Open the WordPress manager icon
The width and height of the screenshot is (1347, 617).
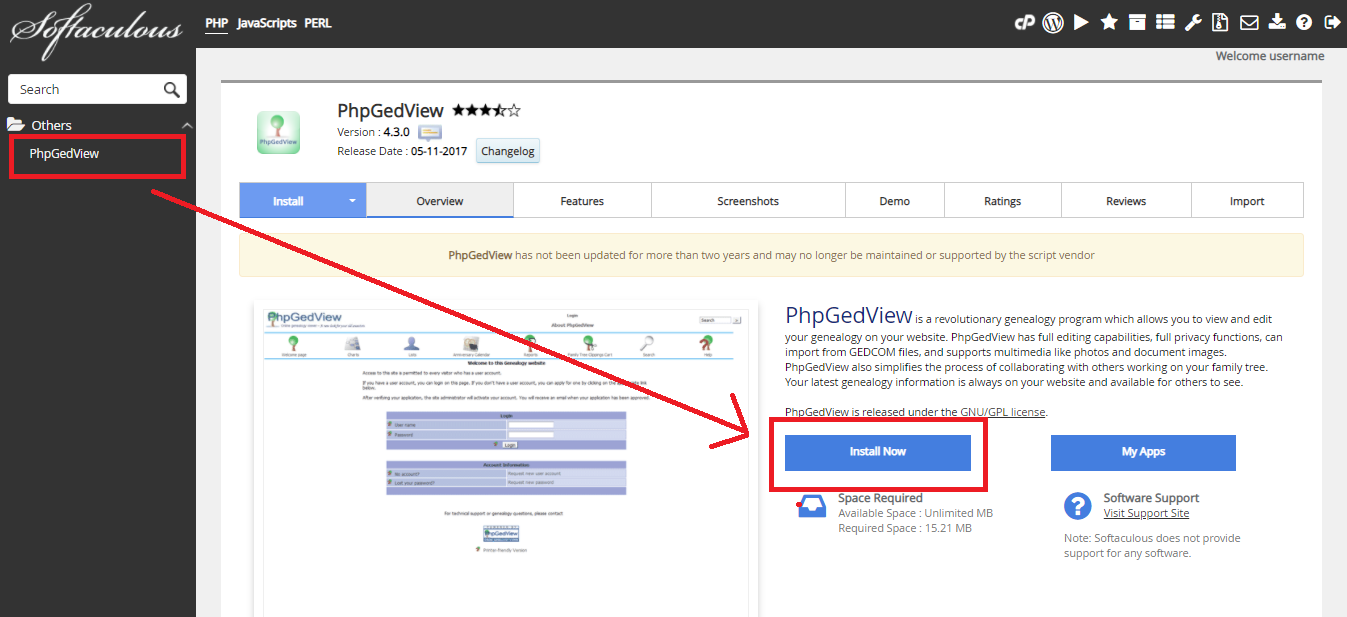(x=1052, y=22)
